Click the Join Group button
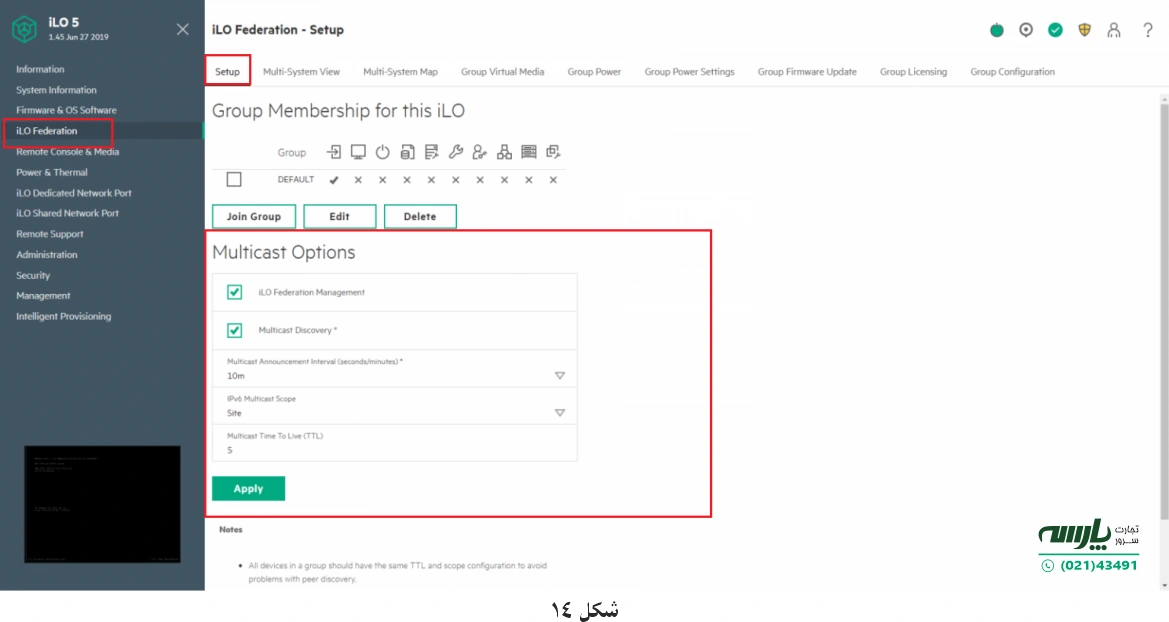The height and width of the screenshot is (622, 1169). coord(253,216)
